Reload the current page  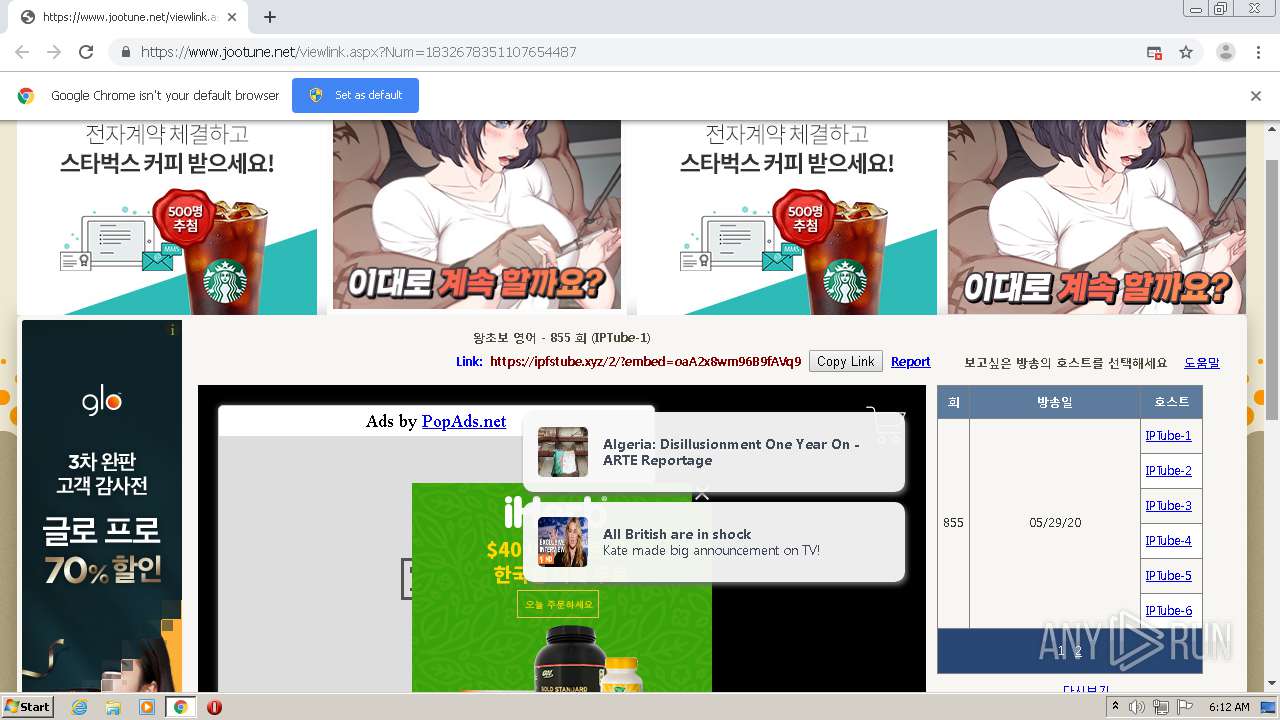coord(86,52)
